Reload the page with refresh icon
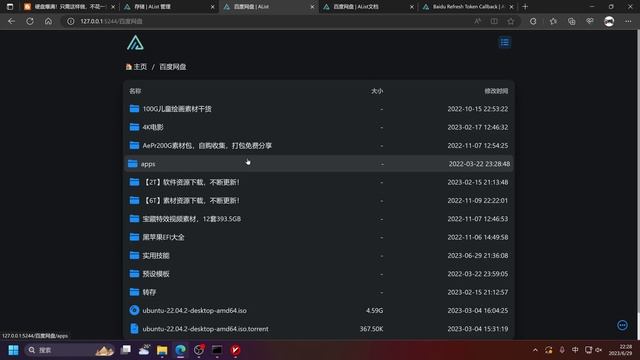 click(30, 21)
